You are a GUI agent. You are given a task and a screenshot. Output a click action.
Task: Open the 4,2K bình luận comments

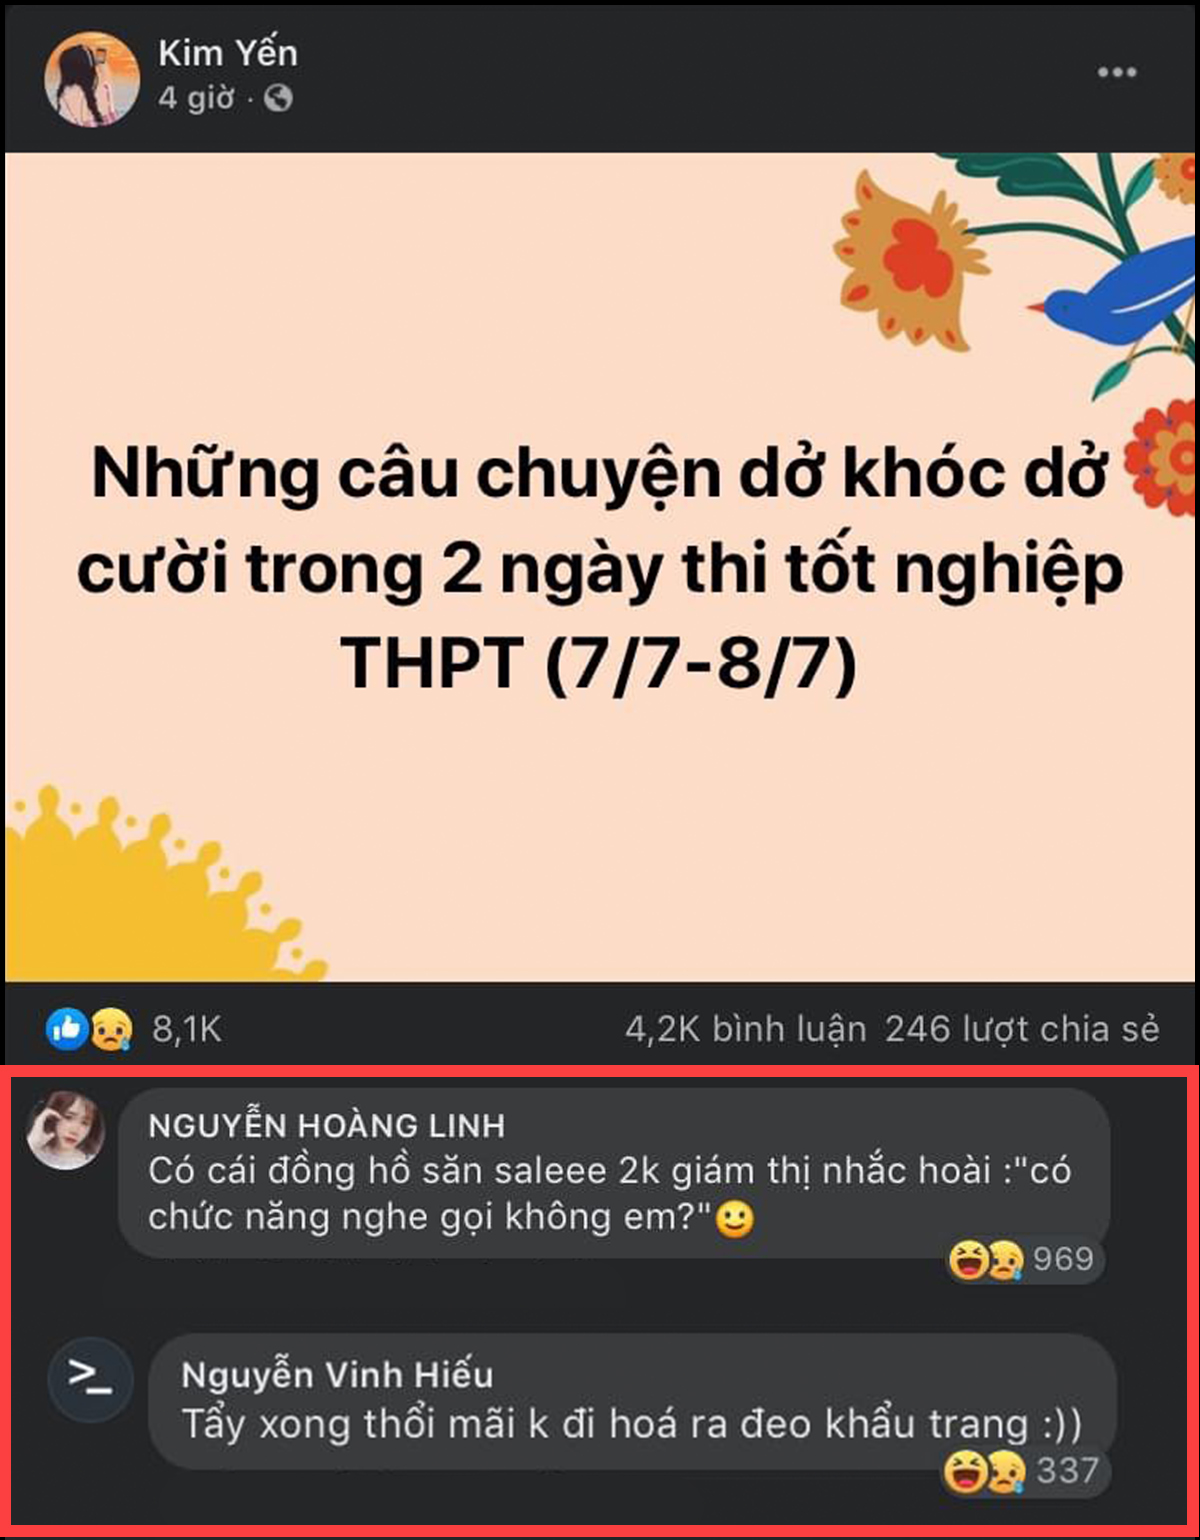coord(745,1029)
